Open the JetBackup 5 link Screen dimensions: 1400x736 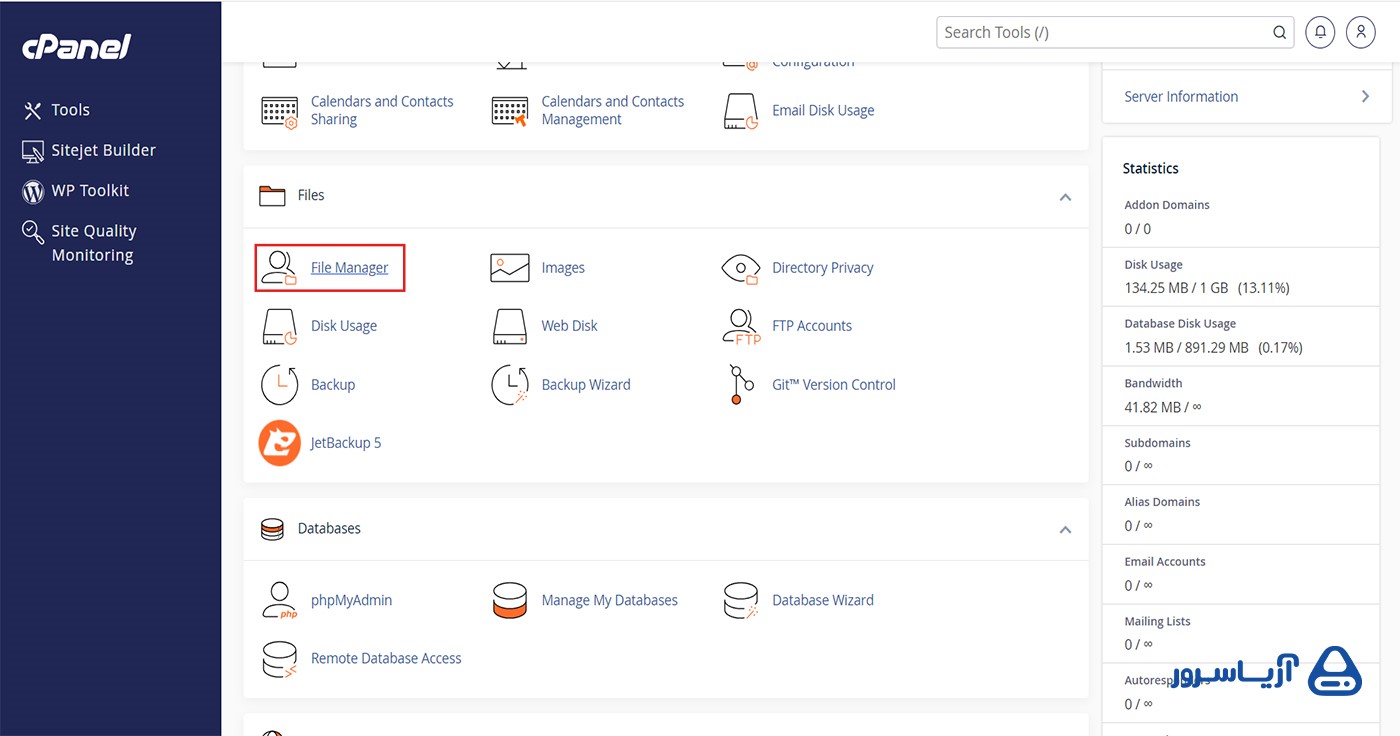point(346,443)
